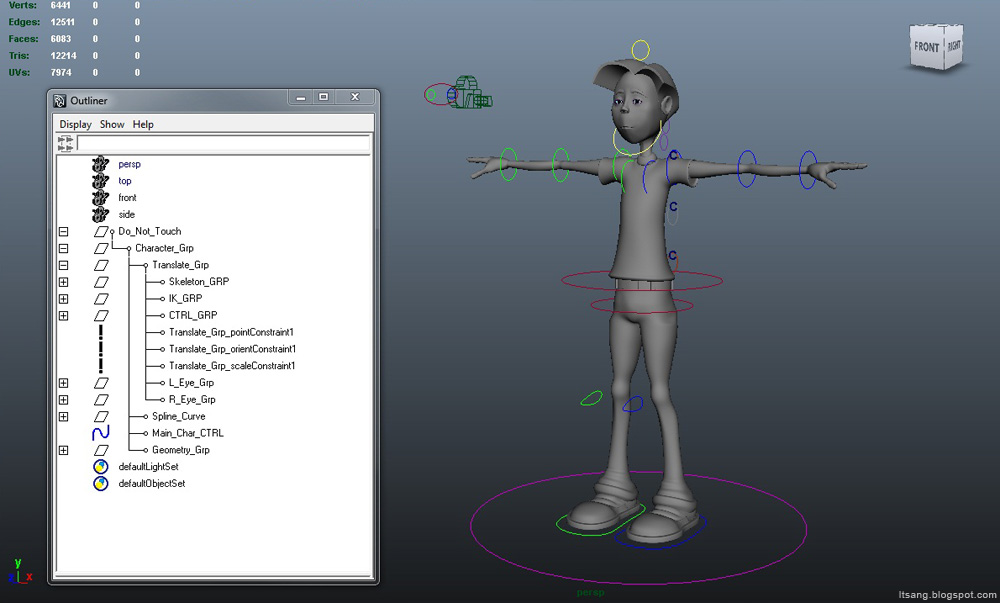Image resolution: width=1000 pixels, height=603 pixels.
Task: Click the constraint icon beside Translate_Grp_pointConstraint1
Action: [101, 332]
